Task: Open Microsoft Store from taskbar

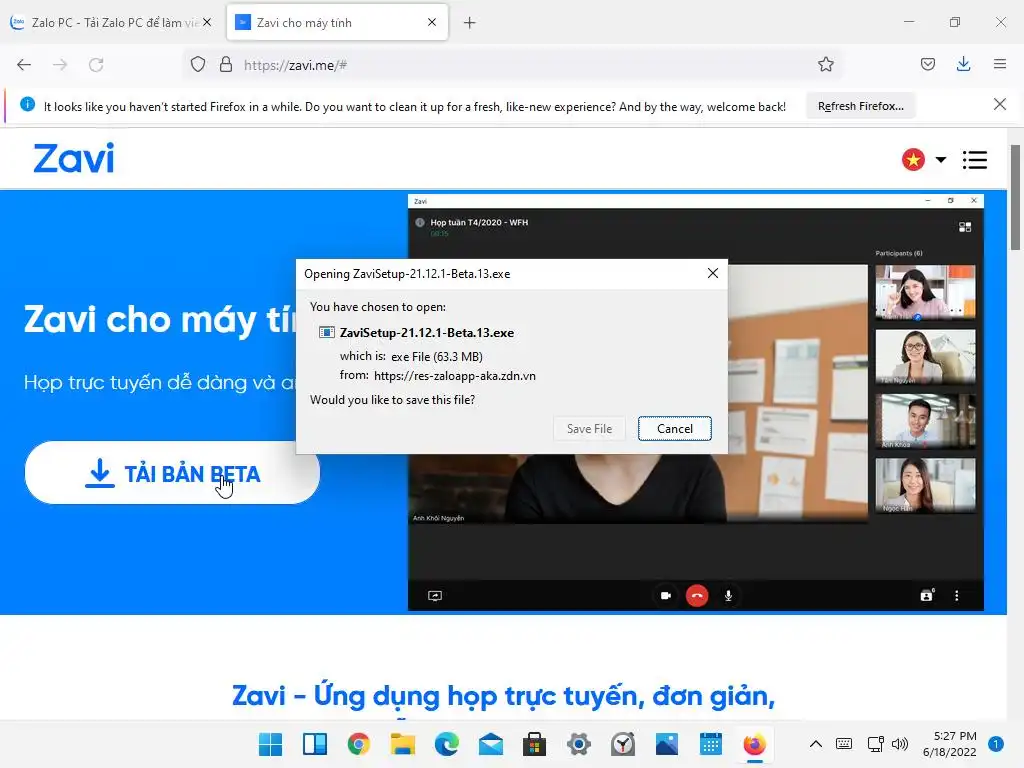Action: (534, 744)
